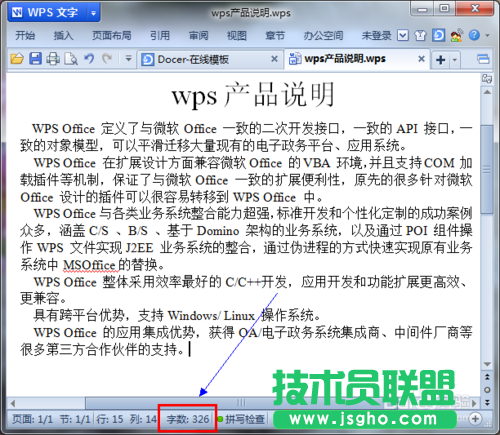Toggle 拼写检查 spell check in status bar
This screenshot has height=435, width=500.
[x=241, y=419]
